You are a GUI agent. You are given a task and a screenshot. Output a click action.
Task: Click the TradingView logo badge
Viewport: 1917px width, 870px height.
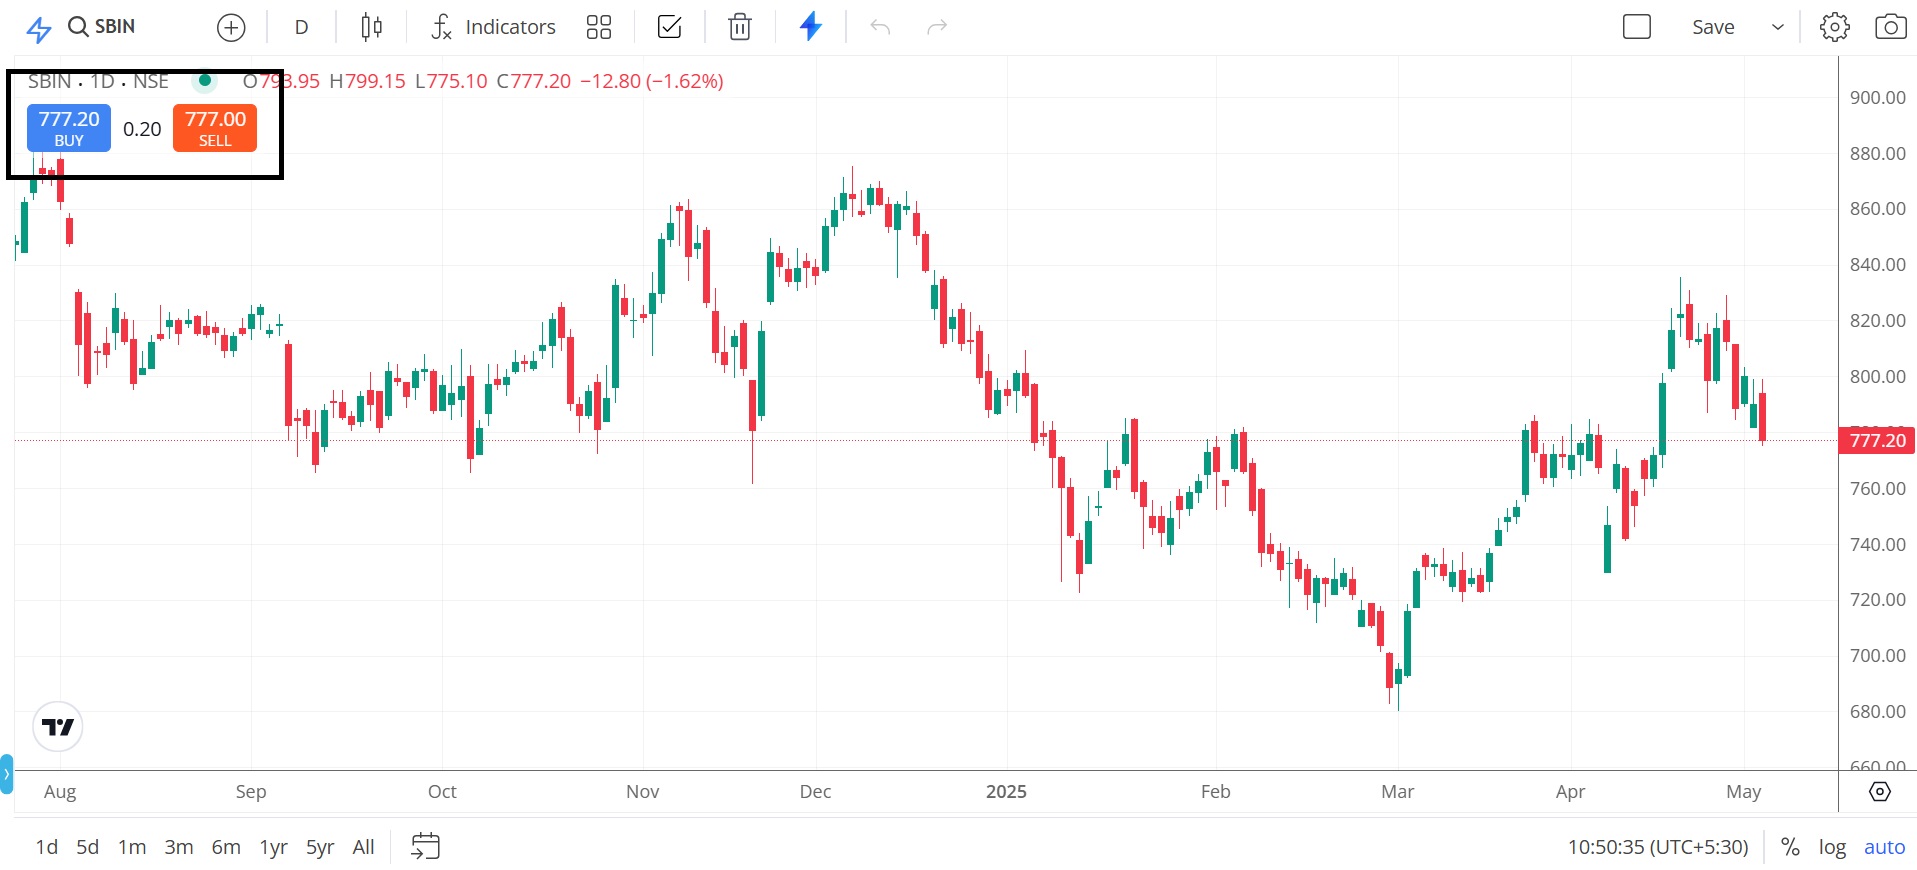pyautogui.click(x=58, y=727)
